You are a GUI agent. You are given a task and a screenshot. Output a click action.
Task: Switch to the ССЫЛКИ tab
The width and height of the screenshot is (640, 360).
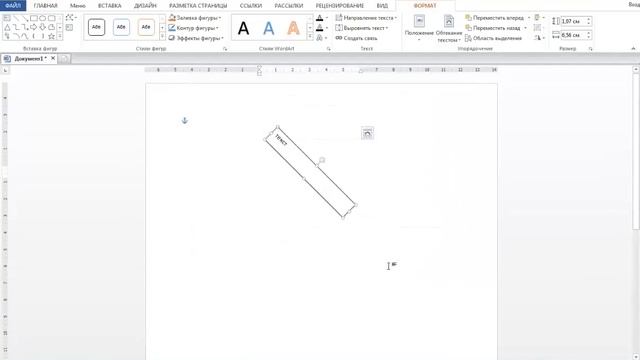coord(251,6)
